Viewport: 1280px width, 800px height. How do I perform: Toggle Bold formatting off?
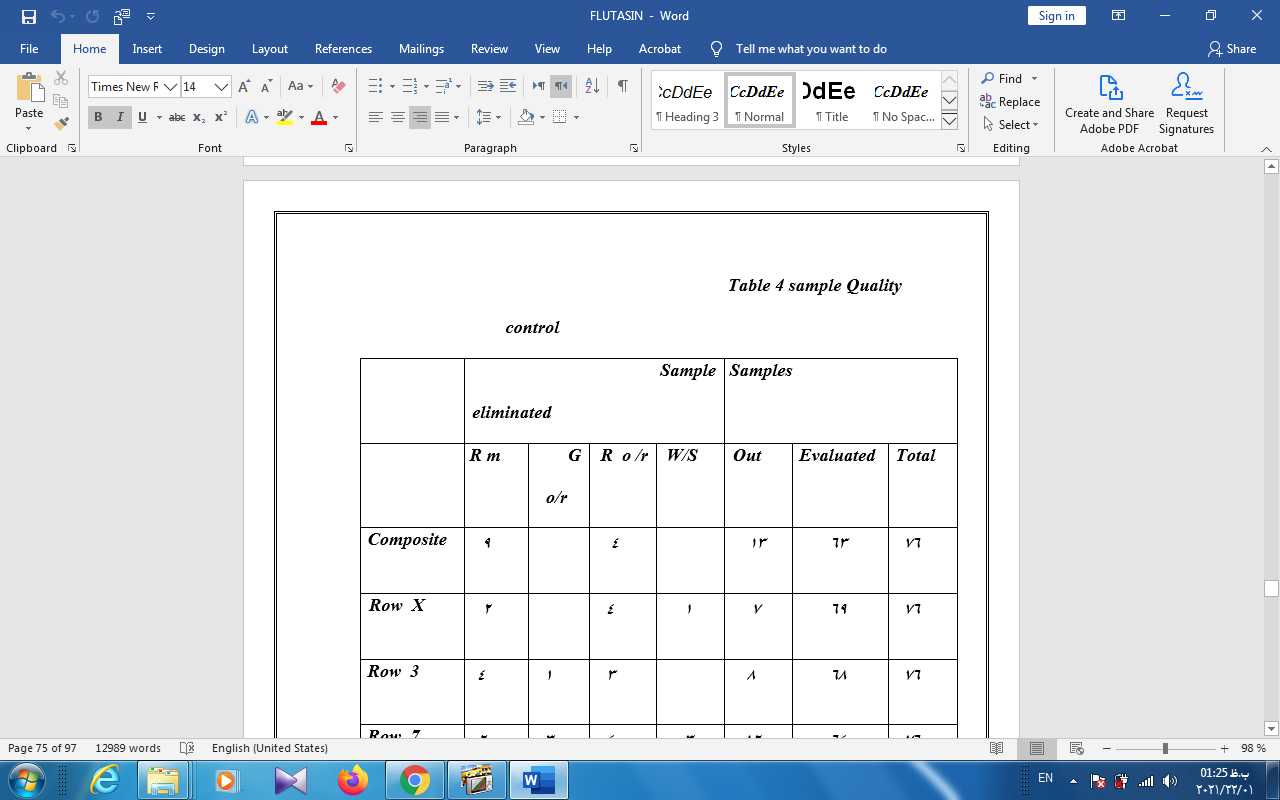tap(98, 118)
